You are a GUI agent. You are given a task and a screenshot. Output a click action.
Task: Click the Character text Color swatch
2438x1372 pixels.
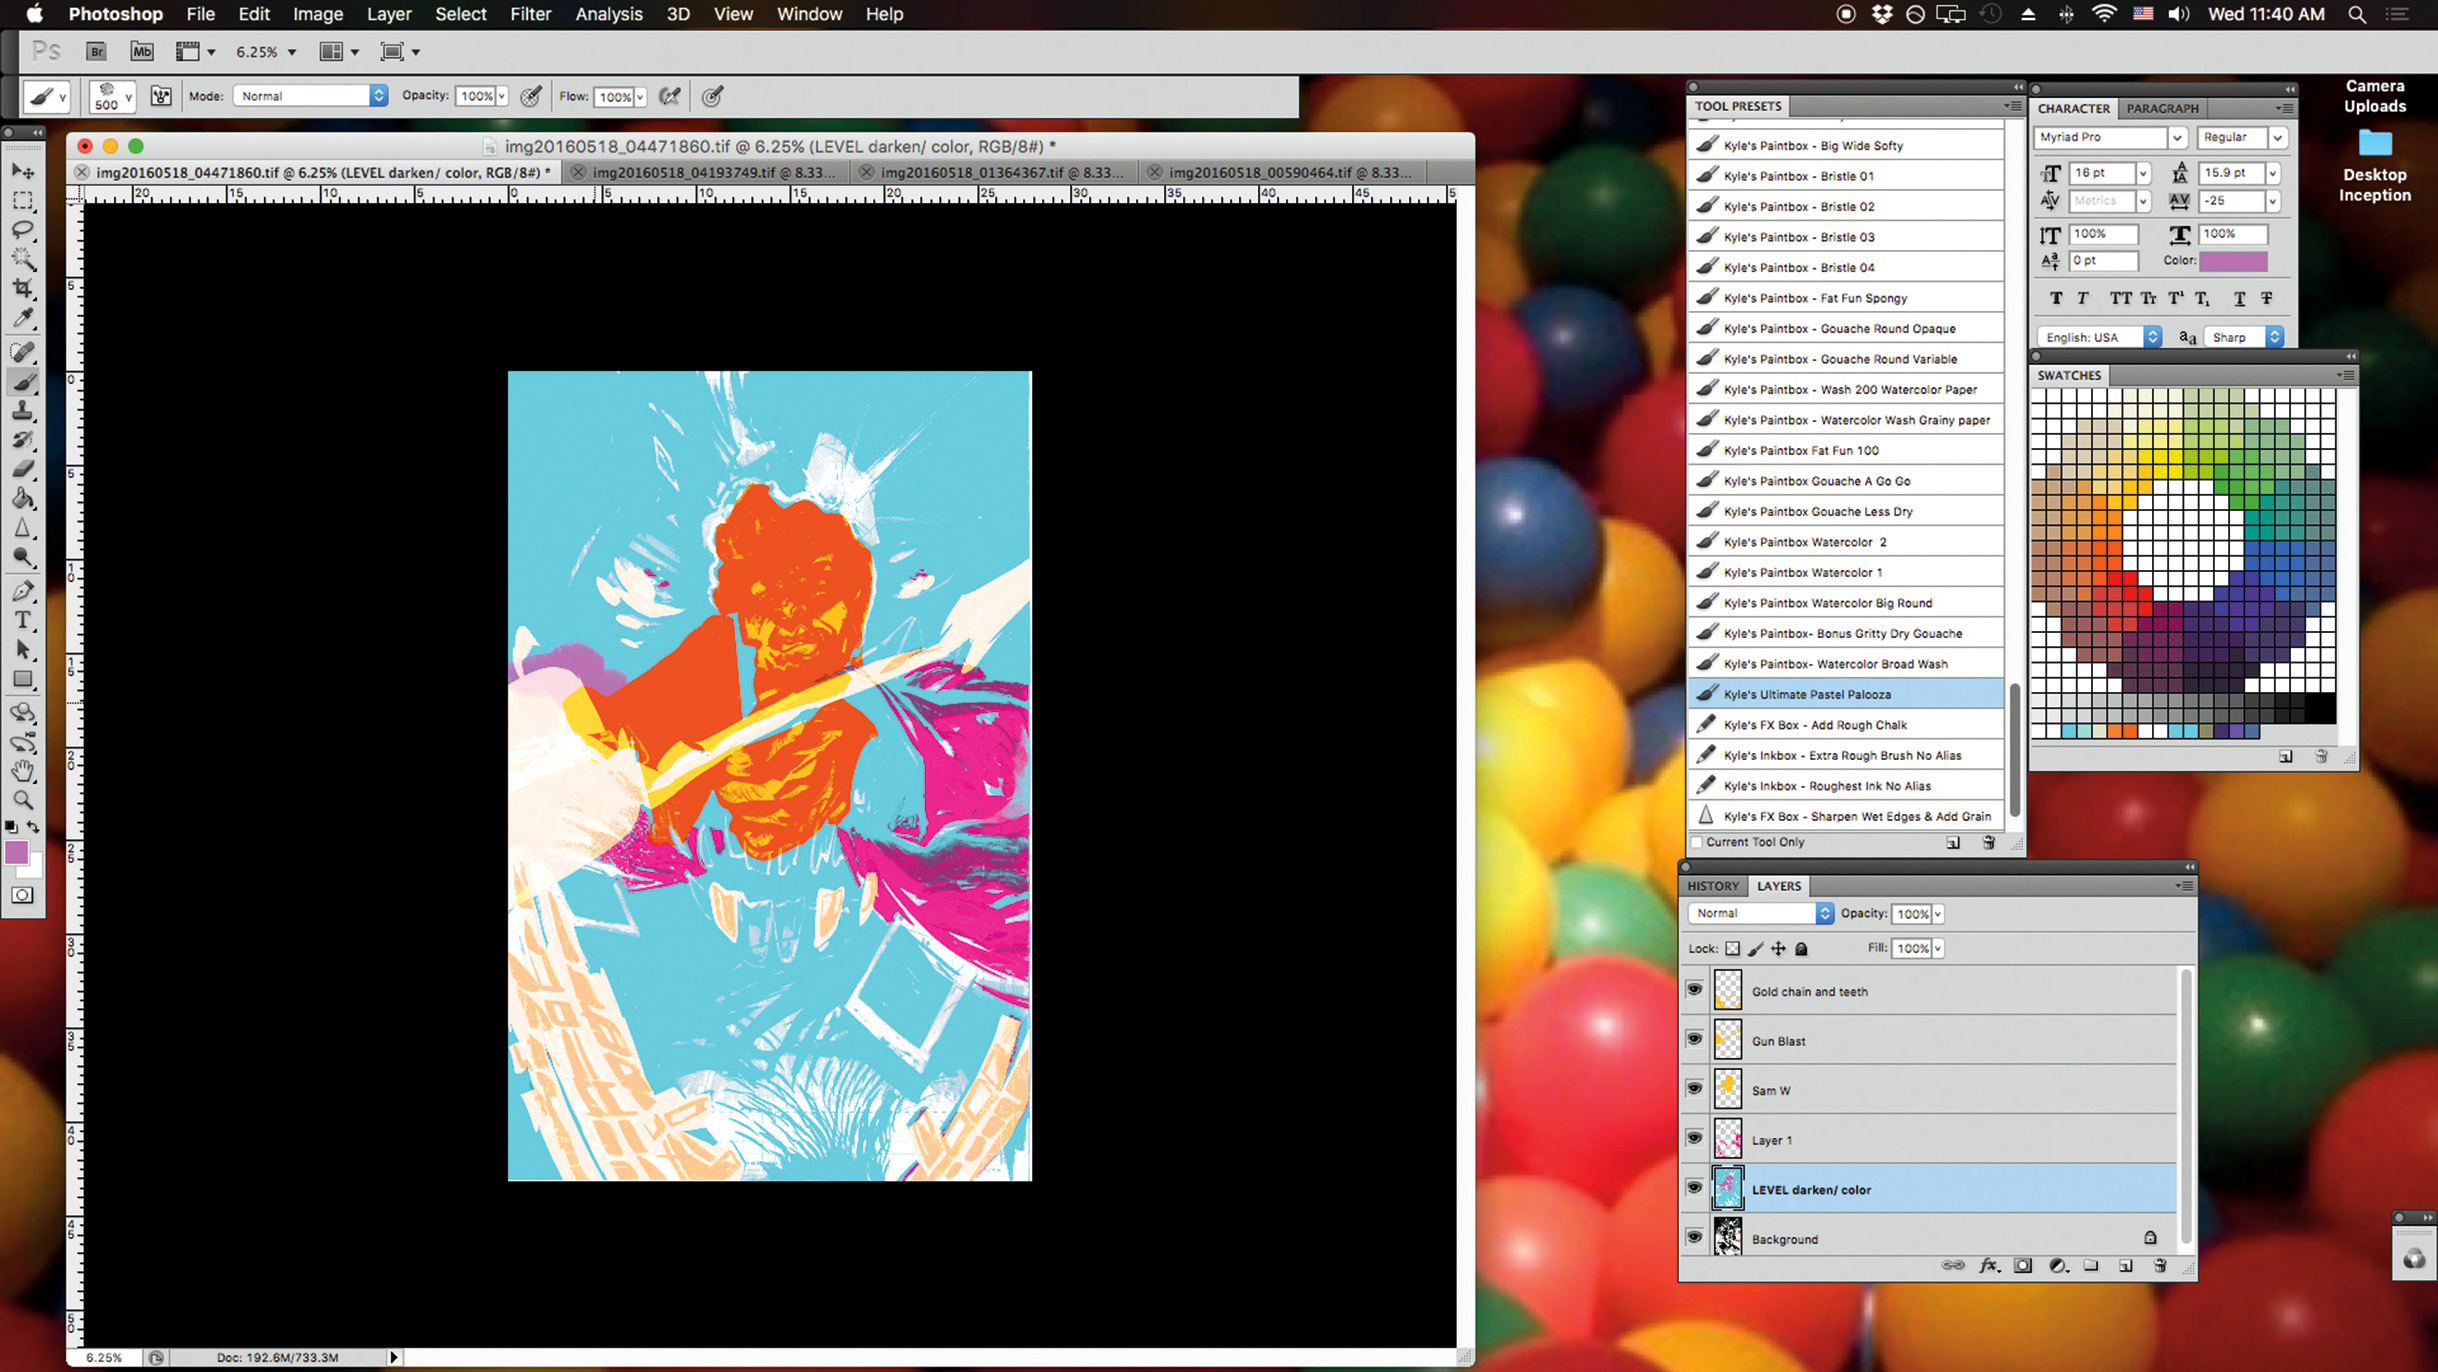point(2233,261)
